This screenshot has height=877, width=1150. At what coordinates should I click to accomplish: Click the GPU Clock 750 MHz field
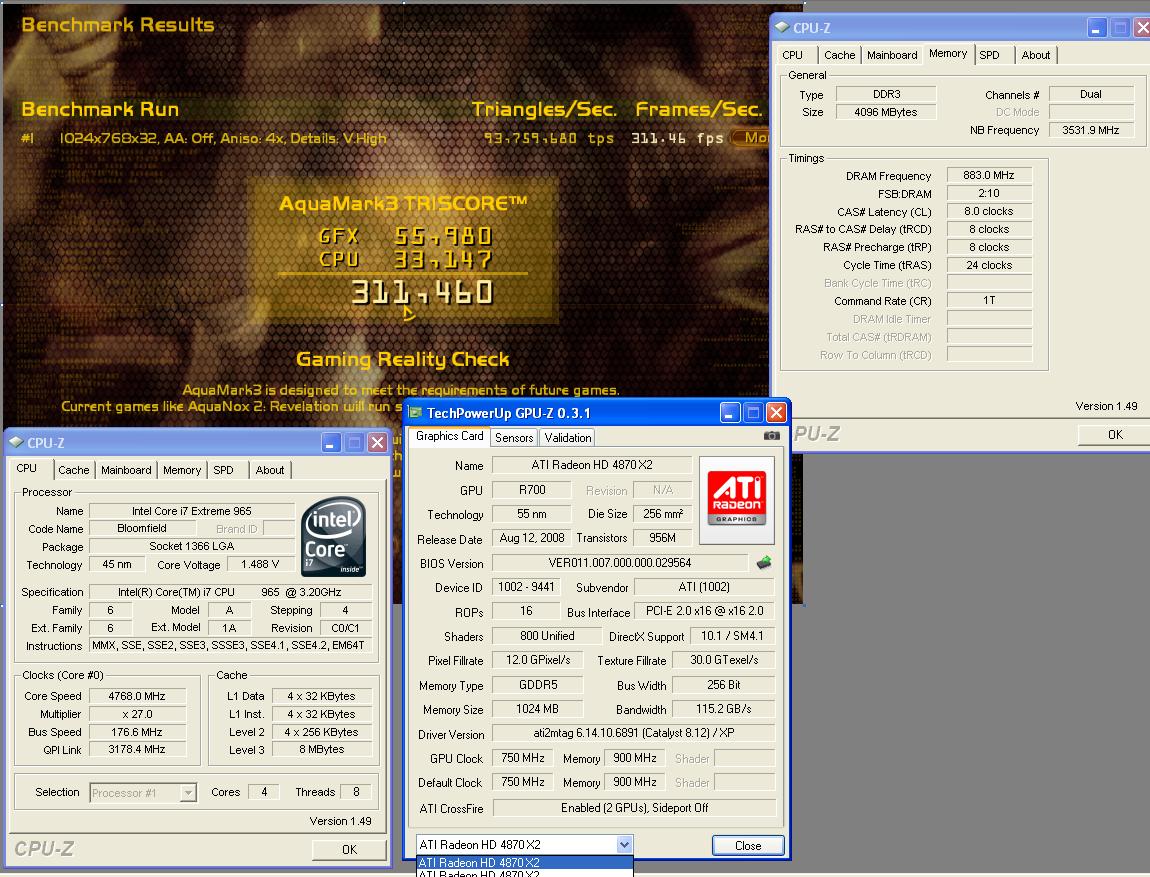523,757
